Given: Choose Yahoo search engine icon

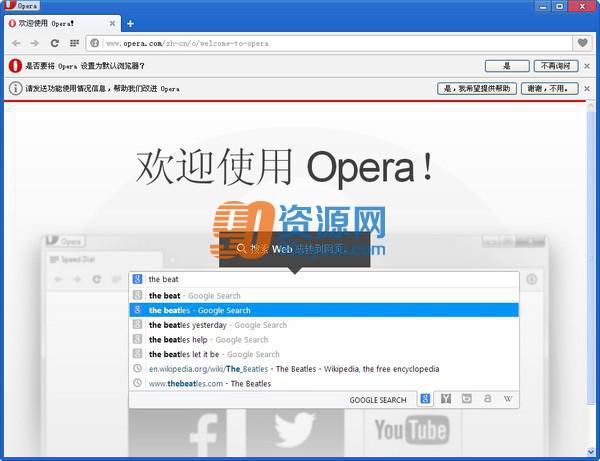Looking at the screenshot, I should click(446, 399).
